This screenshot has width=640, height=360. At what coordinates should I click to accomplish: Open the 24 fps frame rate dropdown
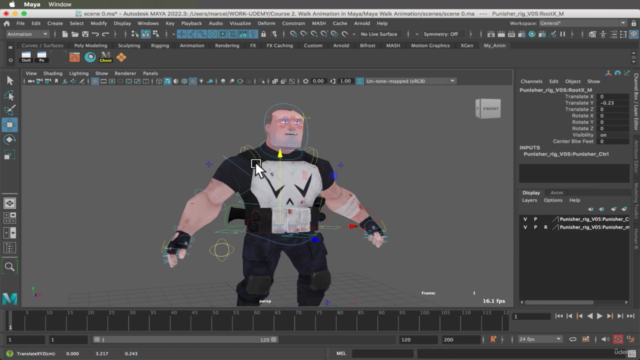point(540,339)
